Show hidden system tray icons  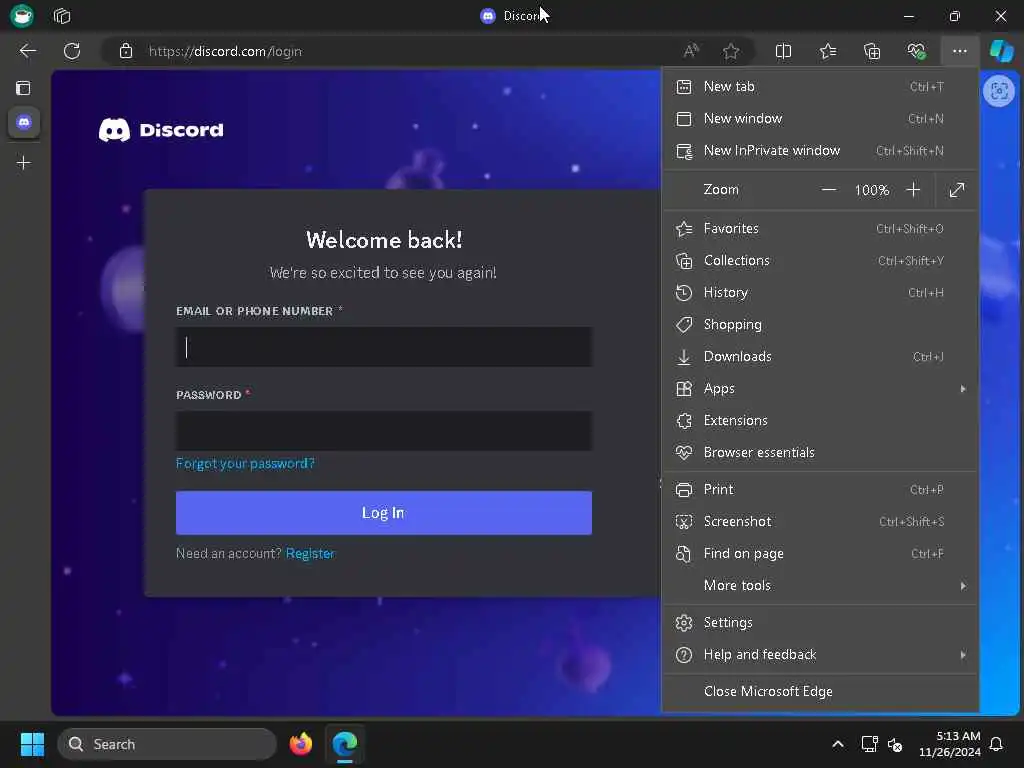coord(838,744)
